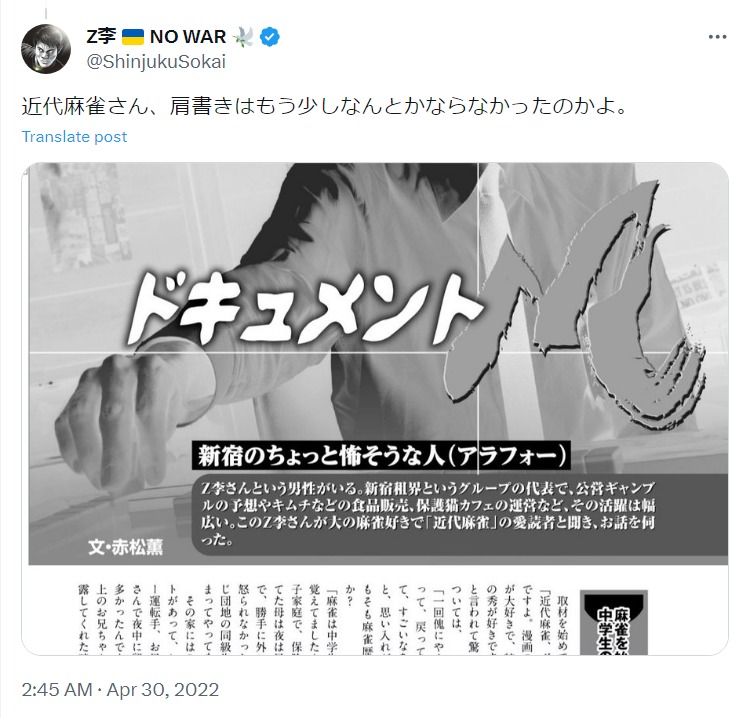The width and height of the screenshot is (736, 718).
Task: Click the large stylized M logo in the image
Action: coord(575,305)
